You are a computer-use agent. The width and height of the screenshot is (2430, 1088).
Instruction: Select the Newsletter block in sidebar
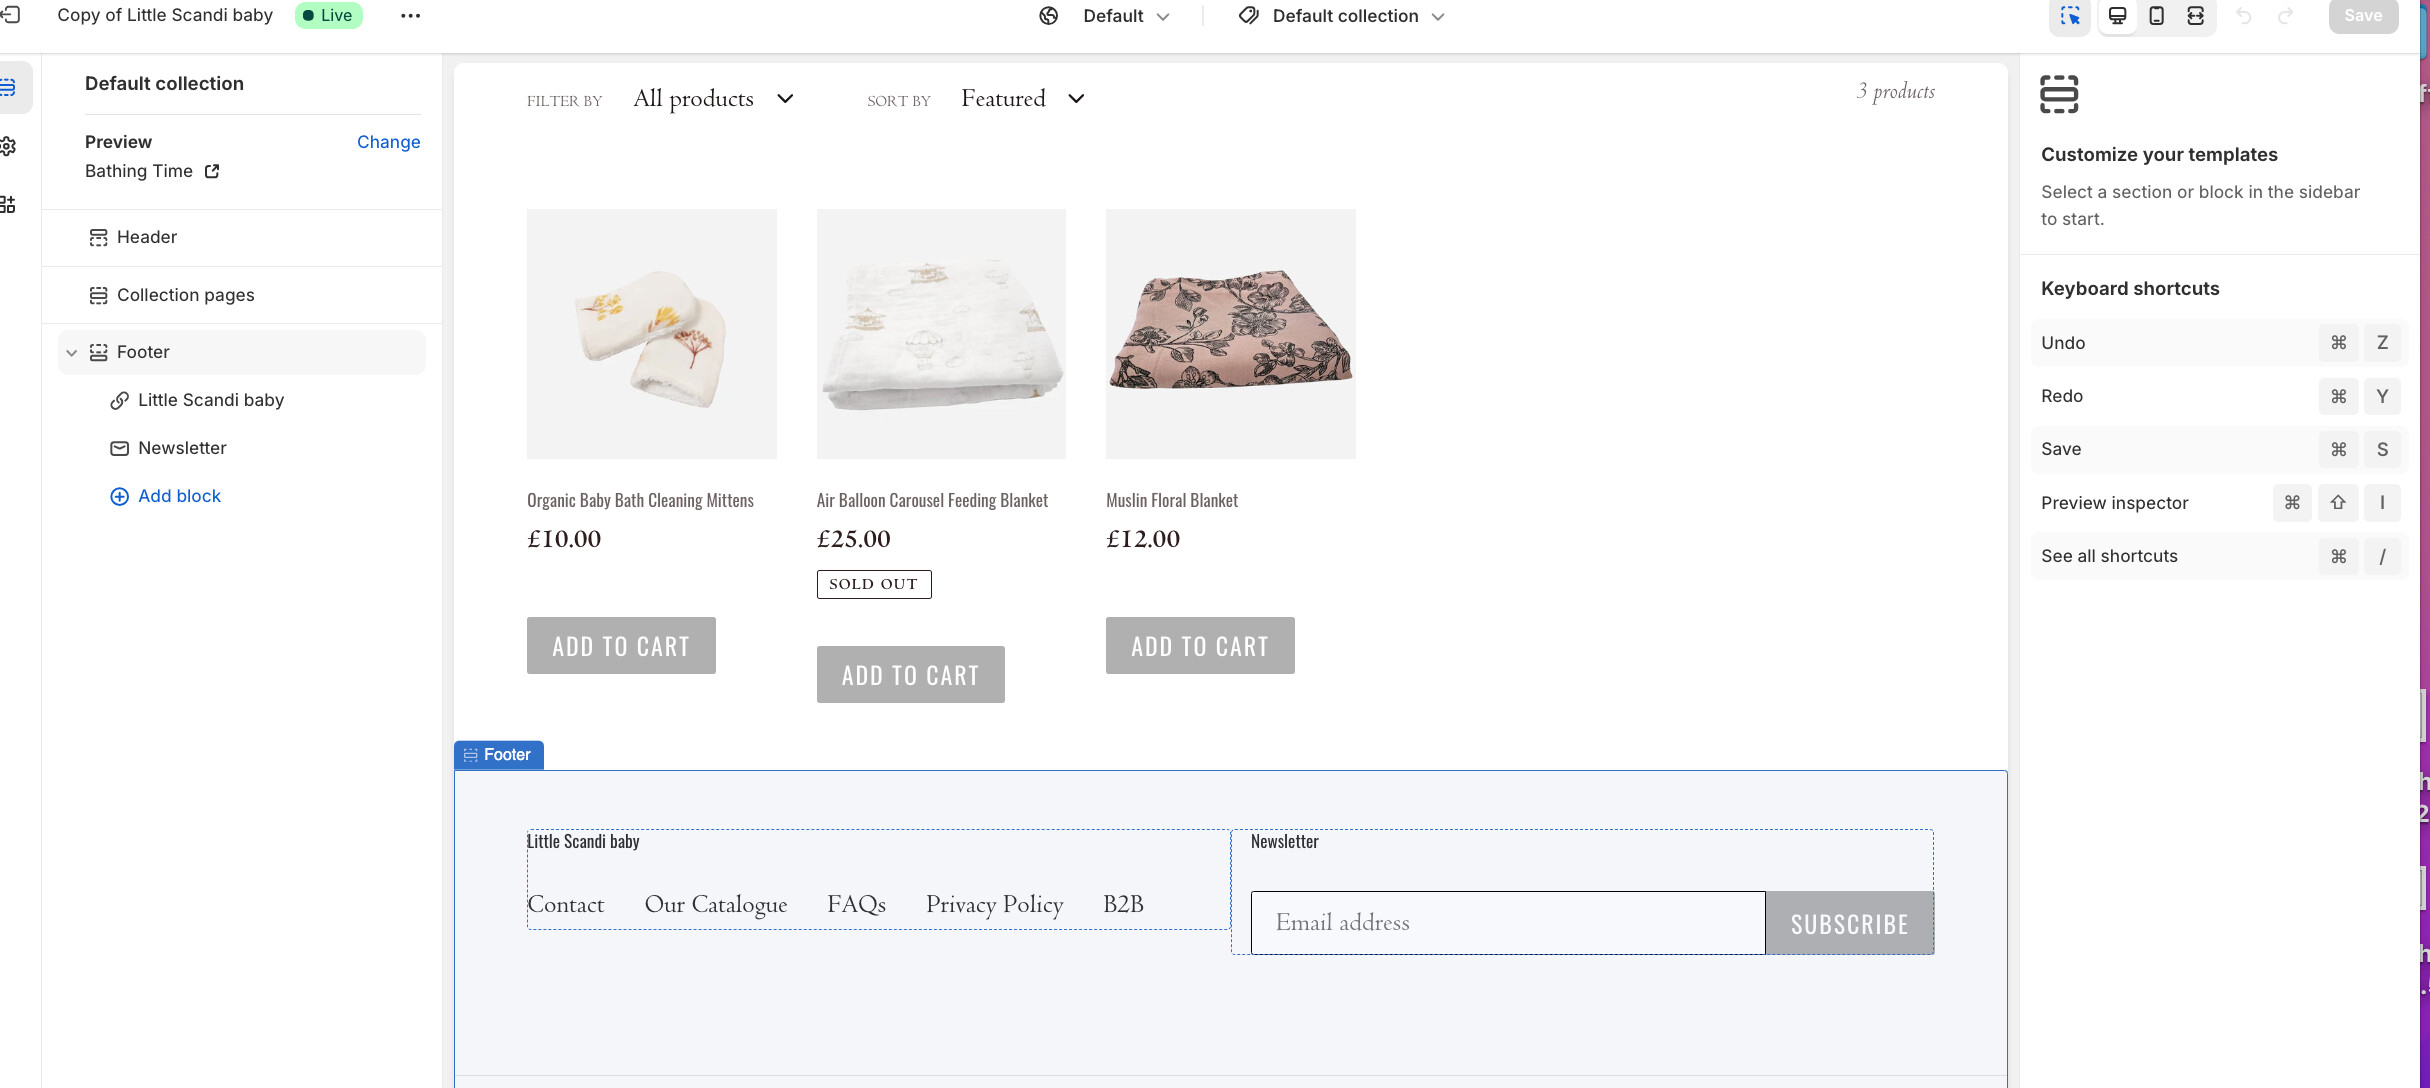click(x=182, y=448)
